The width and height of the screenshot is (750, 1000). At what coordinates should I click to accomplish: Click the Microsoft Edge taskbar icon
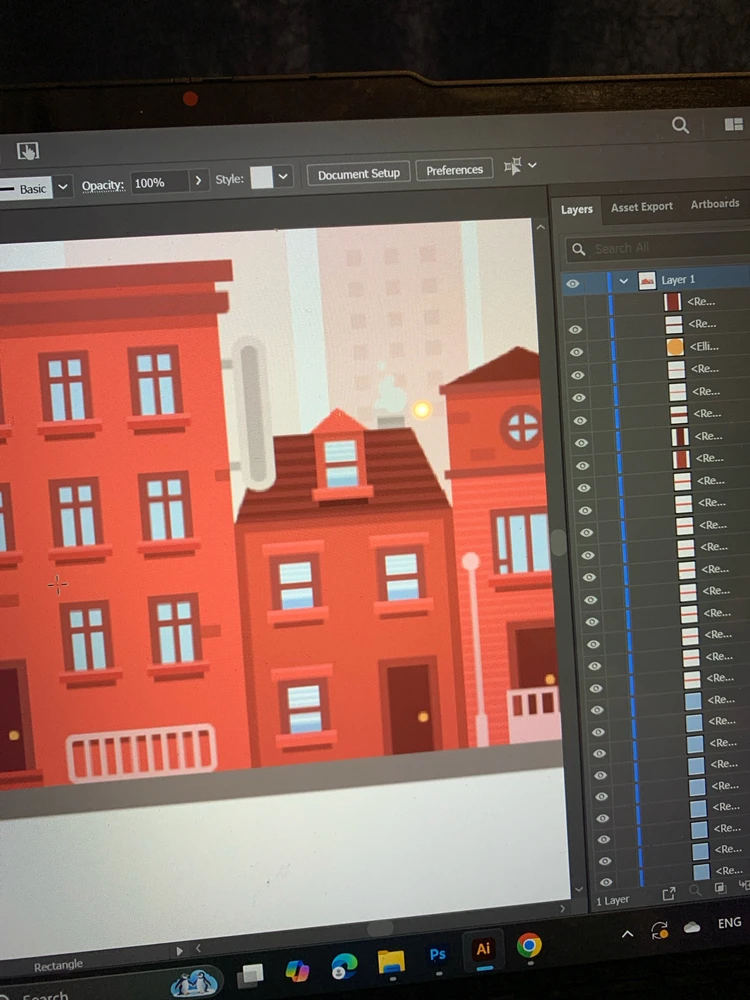tap(344, 963)
